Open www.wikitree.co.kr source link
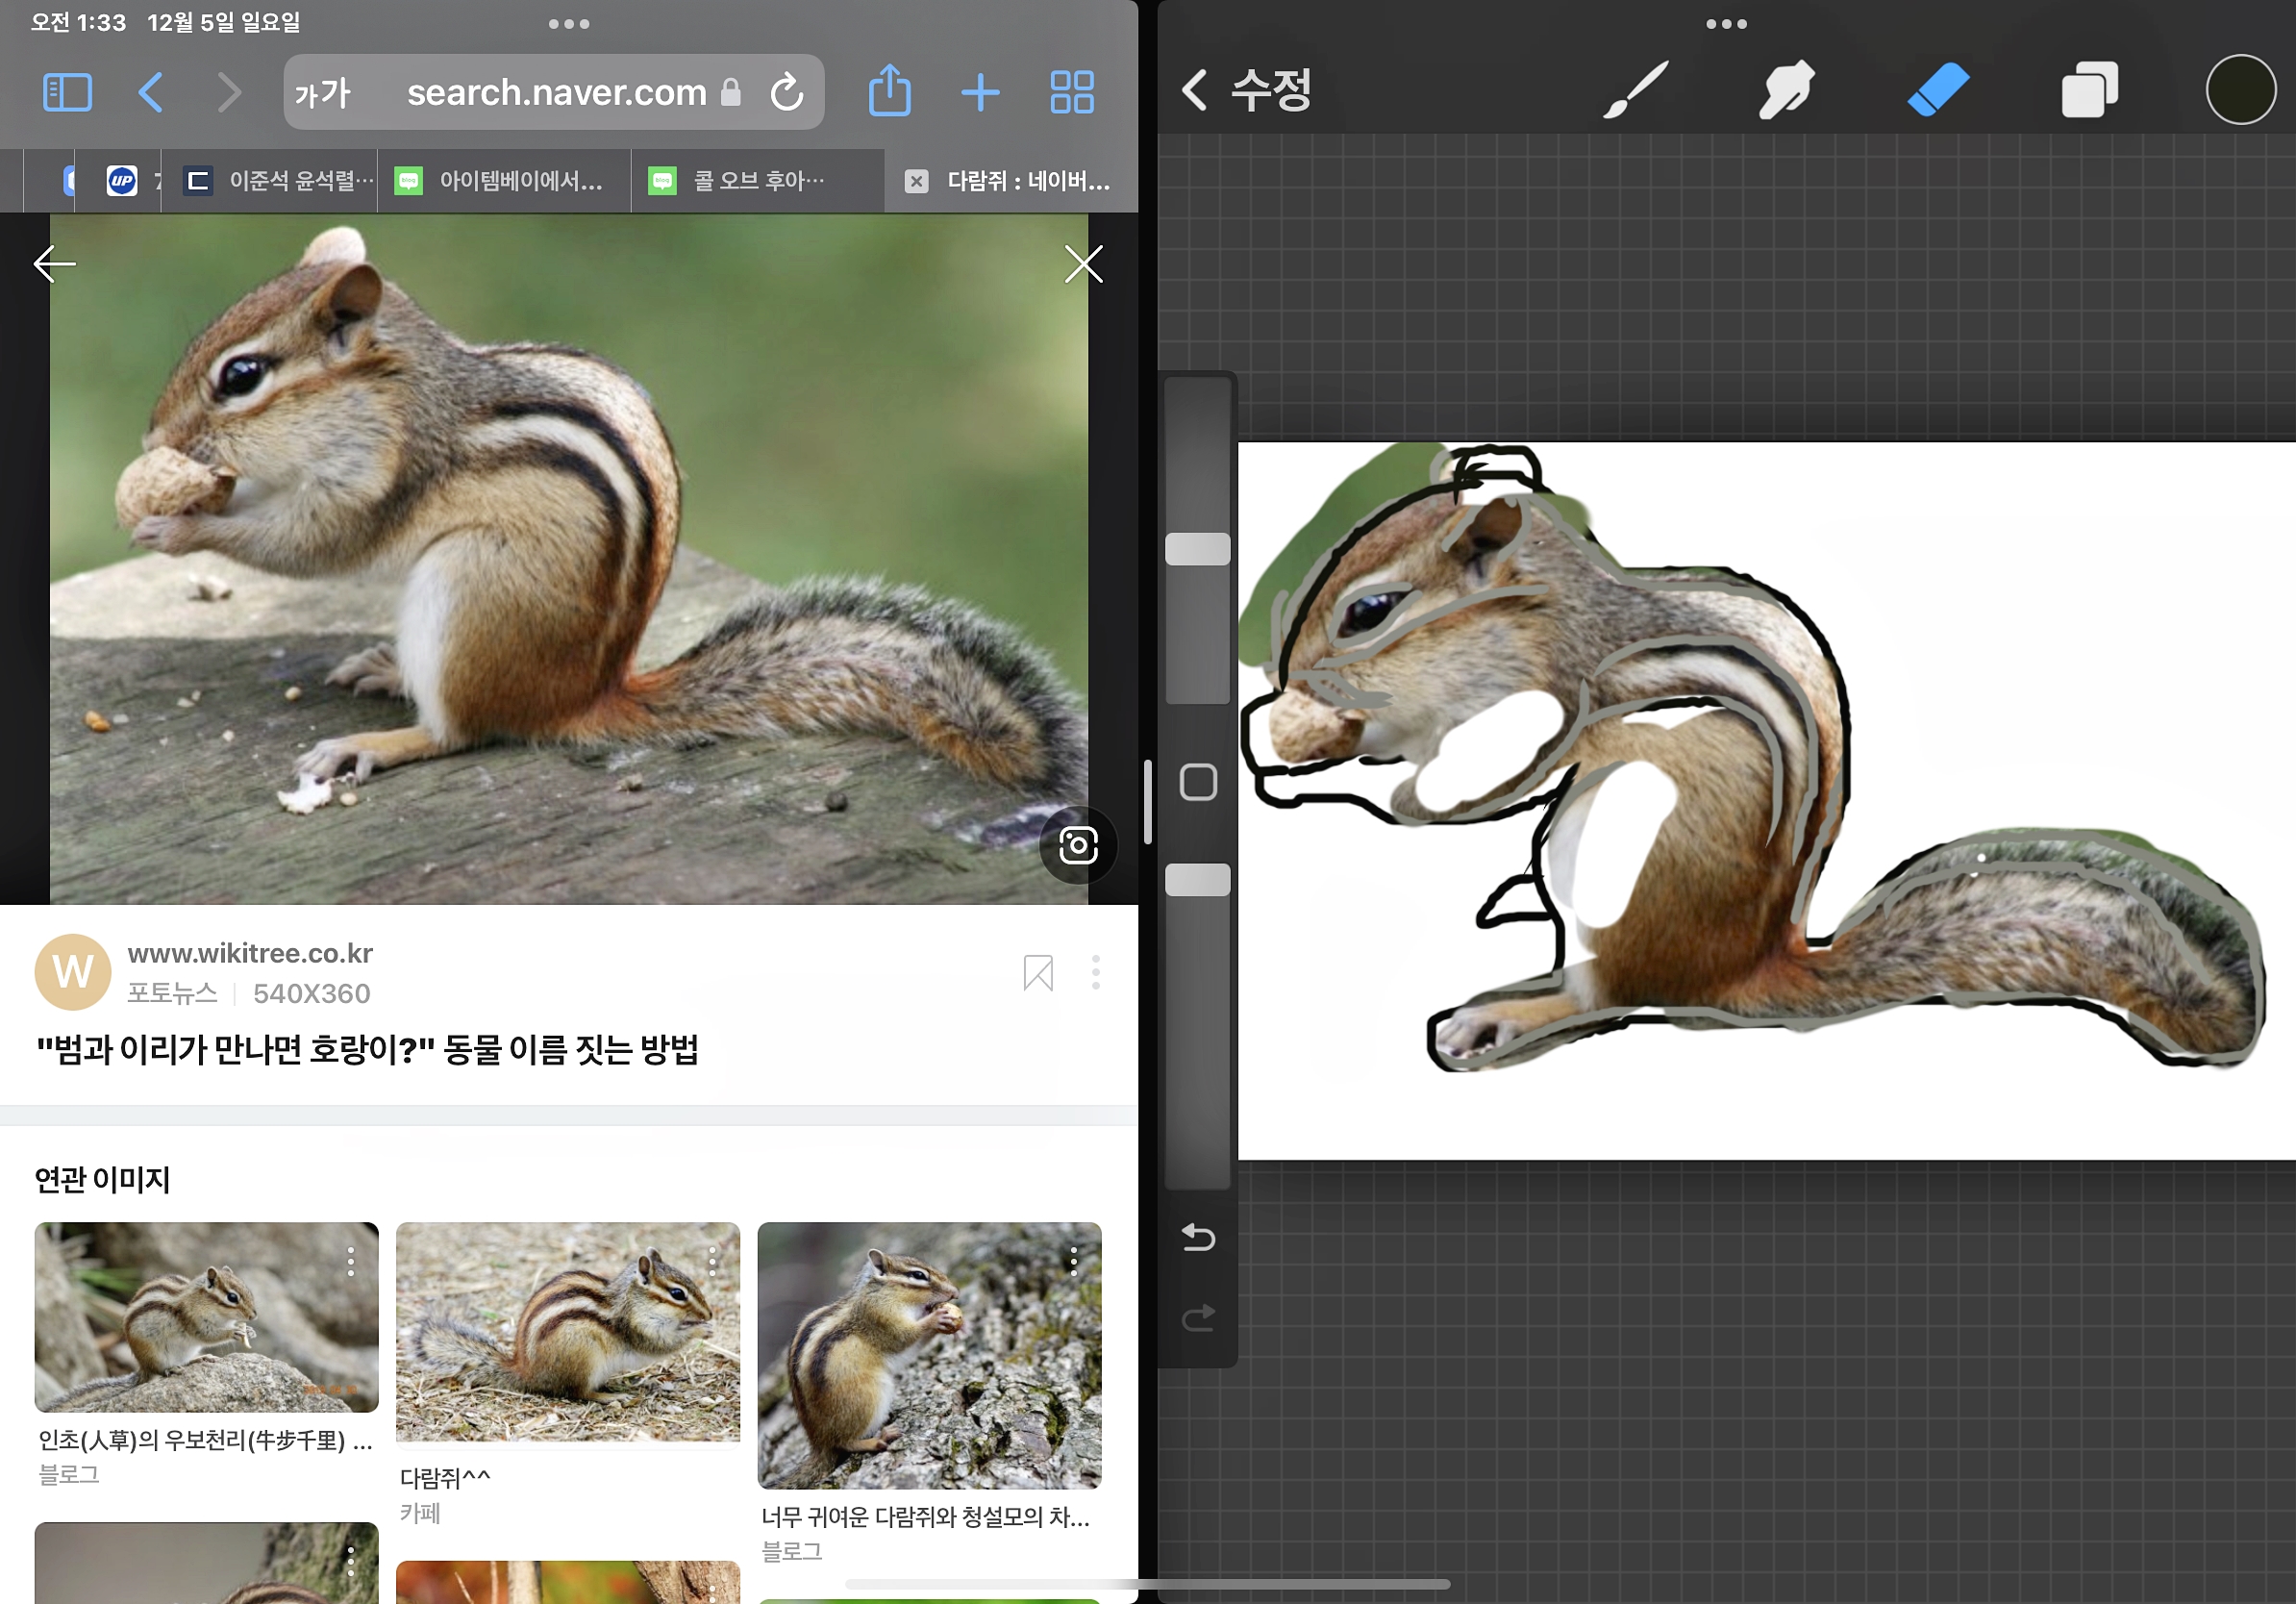2296x1604 pixels. pos(250,953)
